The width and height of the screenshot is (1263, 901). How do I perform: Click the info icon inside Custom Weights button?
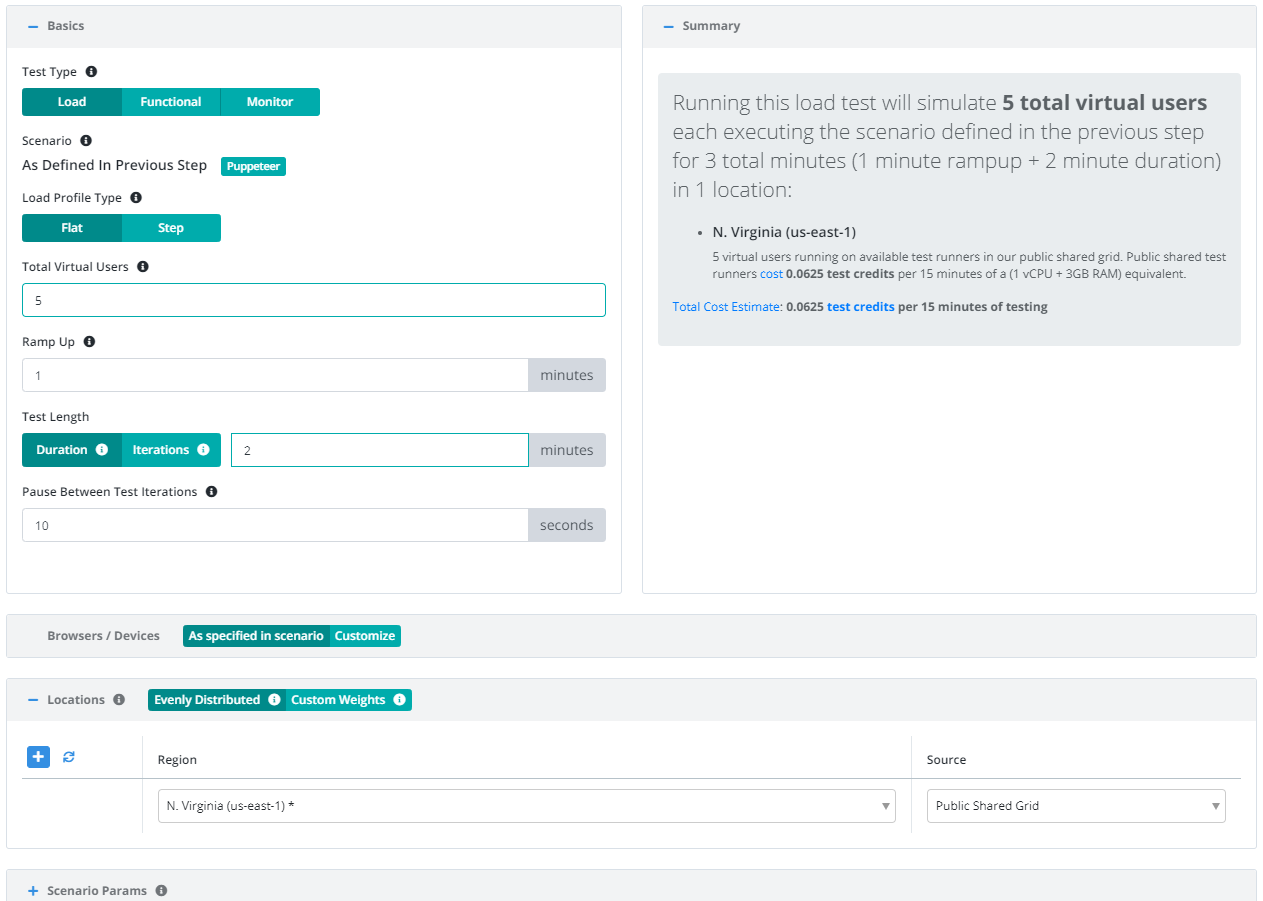(399, 700)
